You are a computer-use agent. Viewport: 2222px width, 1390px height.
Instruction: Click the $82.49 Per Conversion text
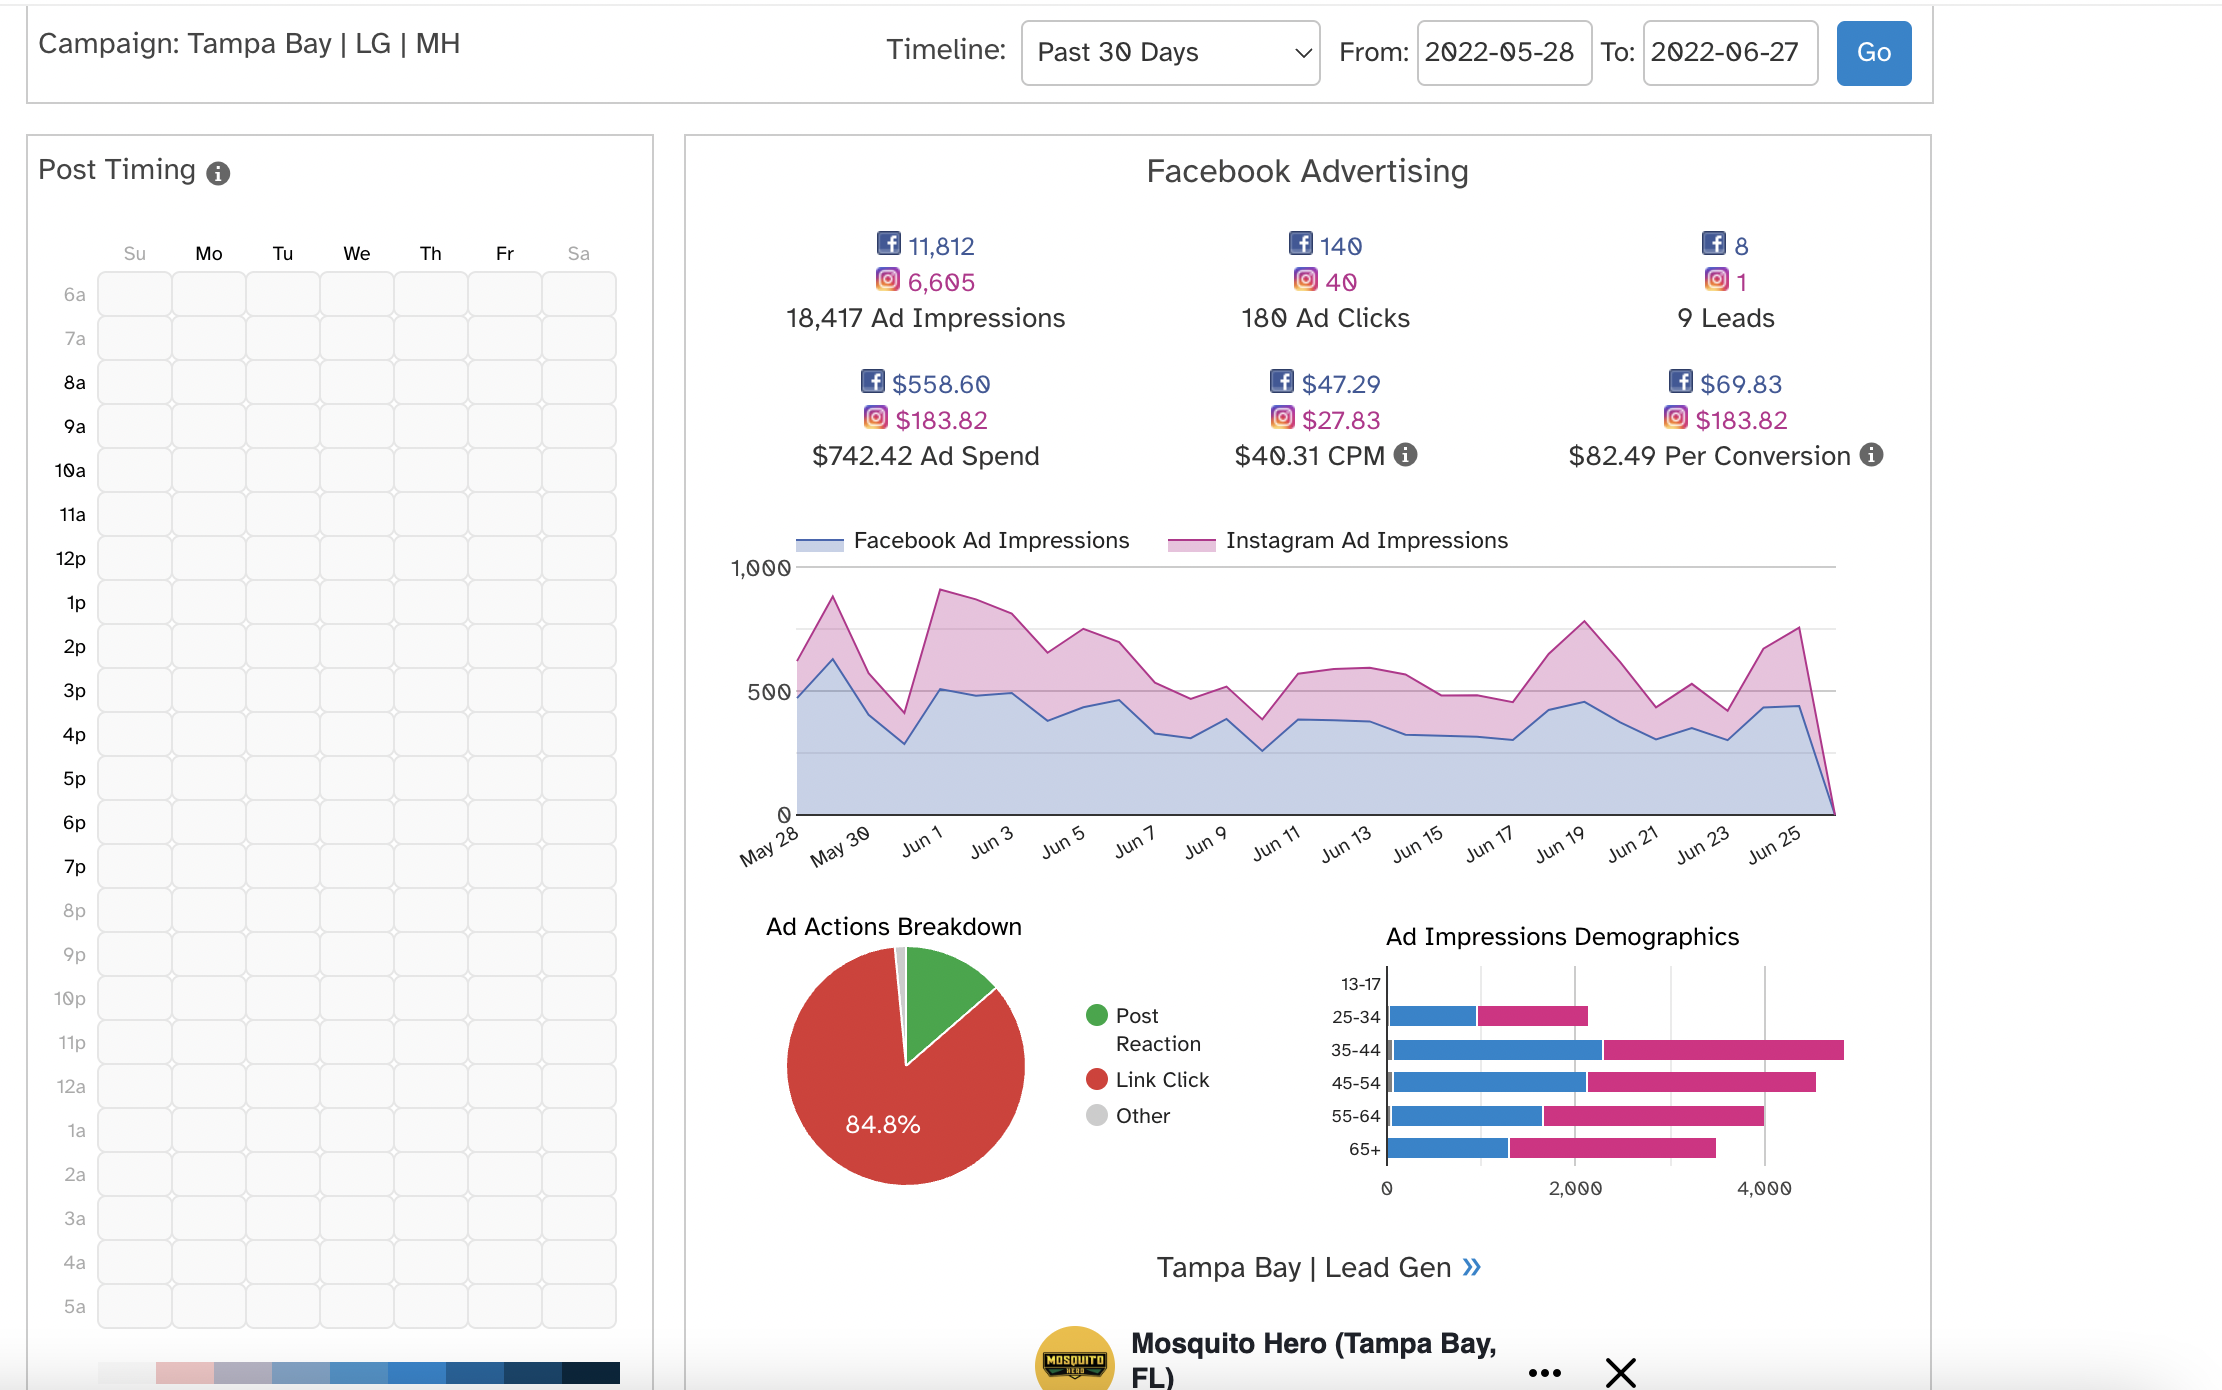(1710, 457)
